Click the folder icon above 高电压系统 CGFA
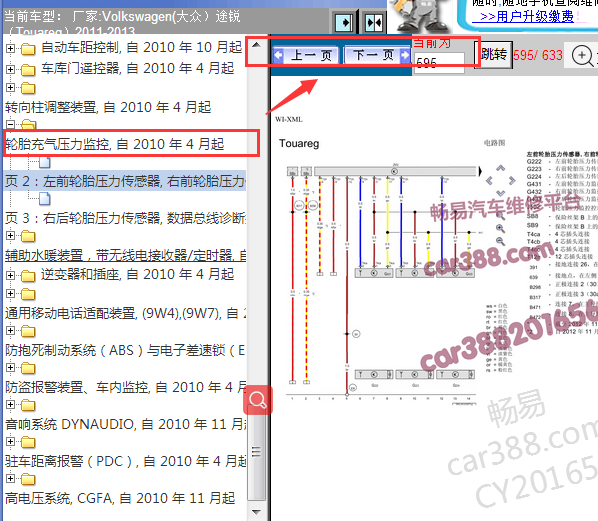598x521 pixels. click(x=28, y=479)
